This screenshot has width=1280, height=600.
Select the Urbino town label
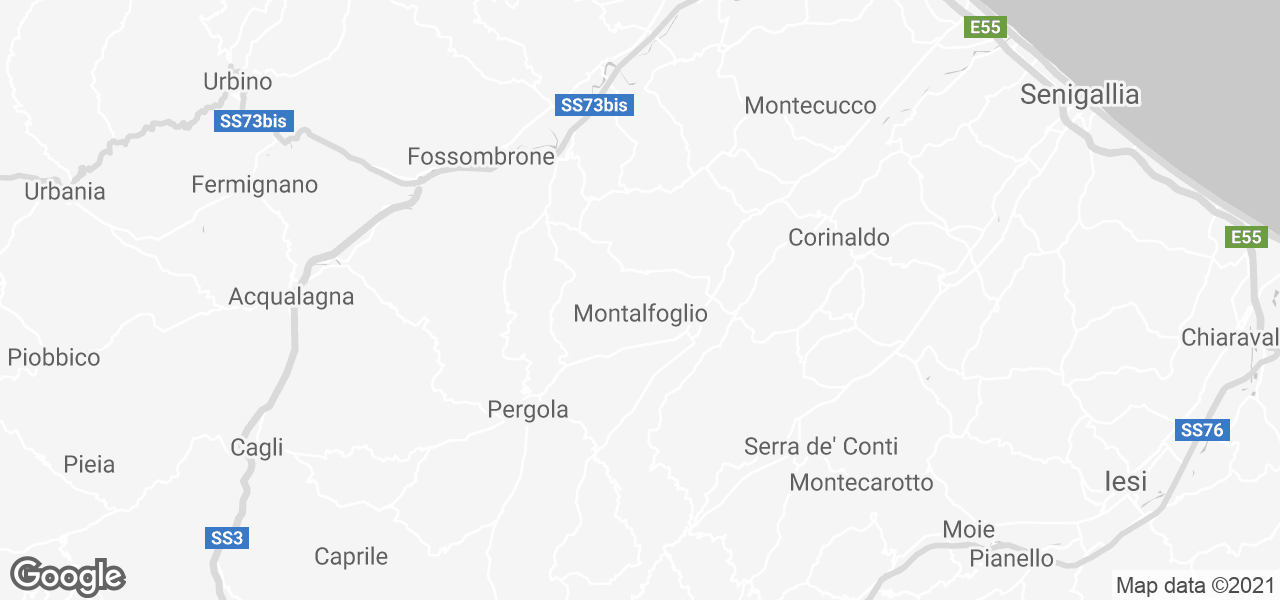tap(237, 81)
